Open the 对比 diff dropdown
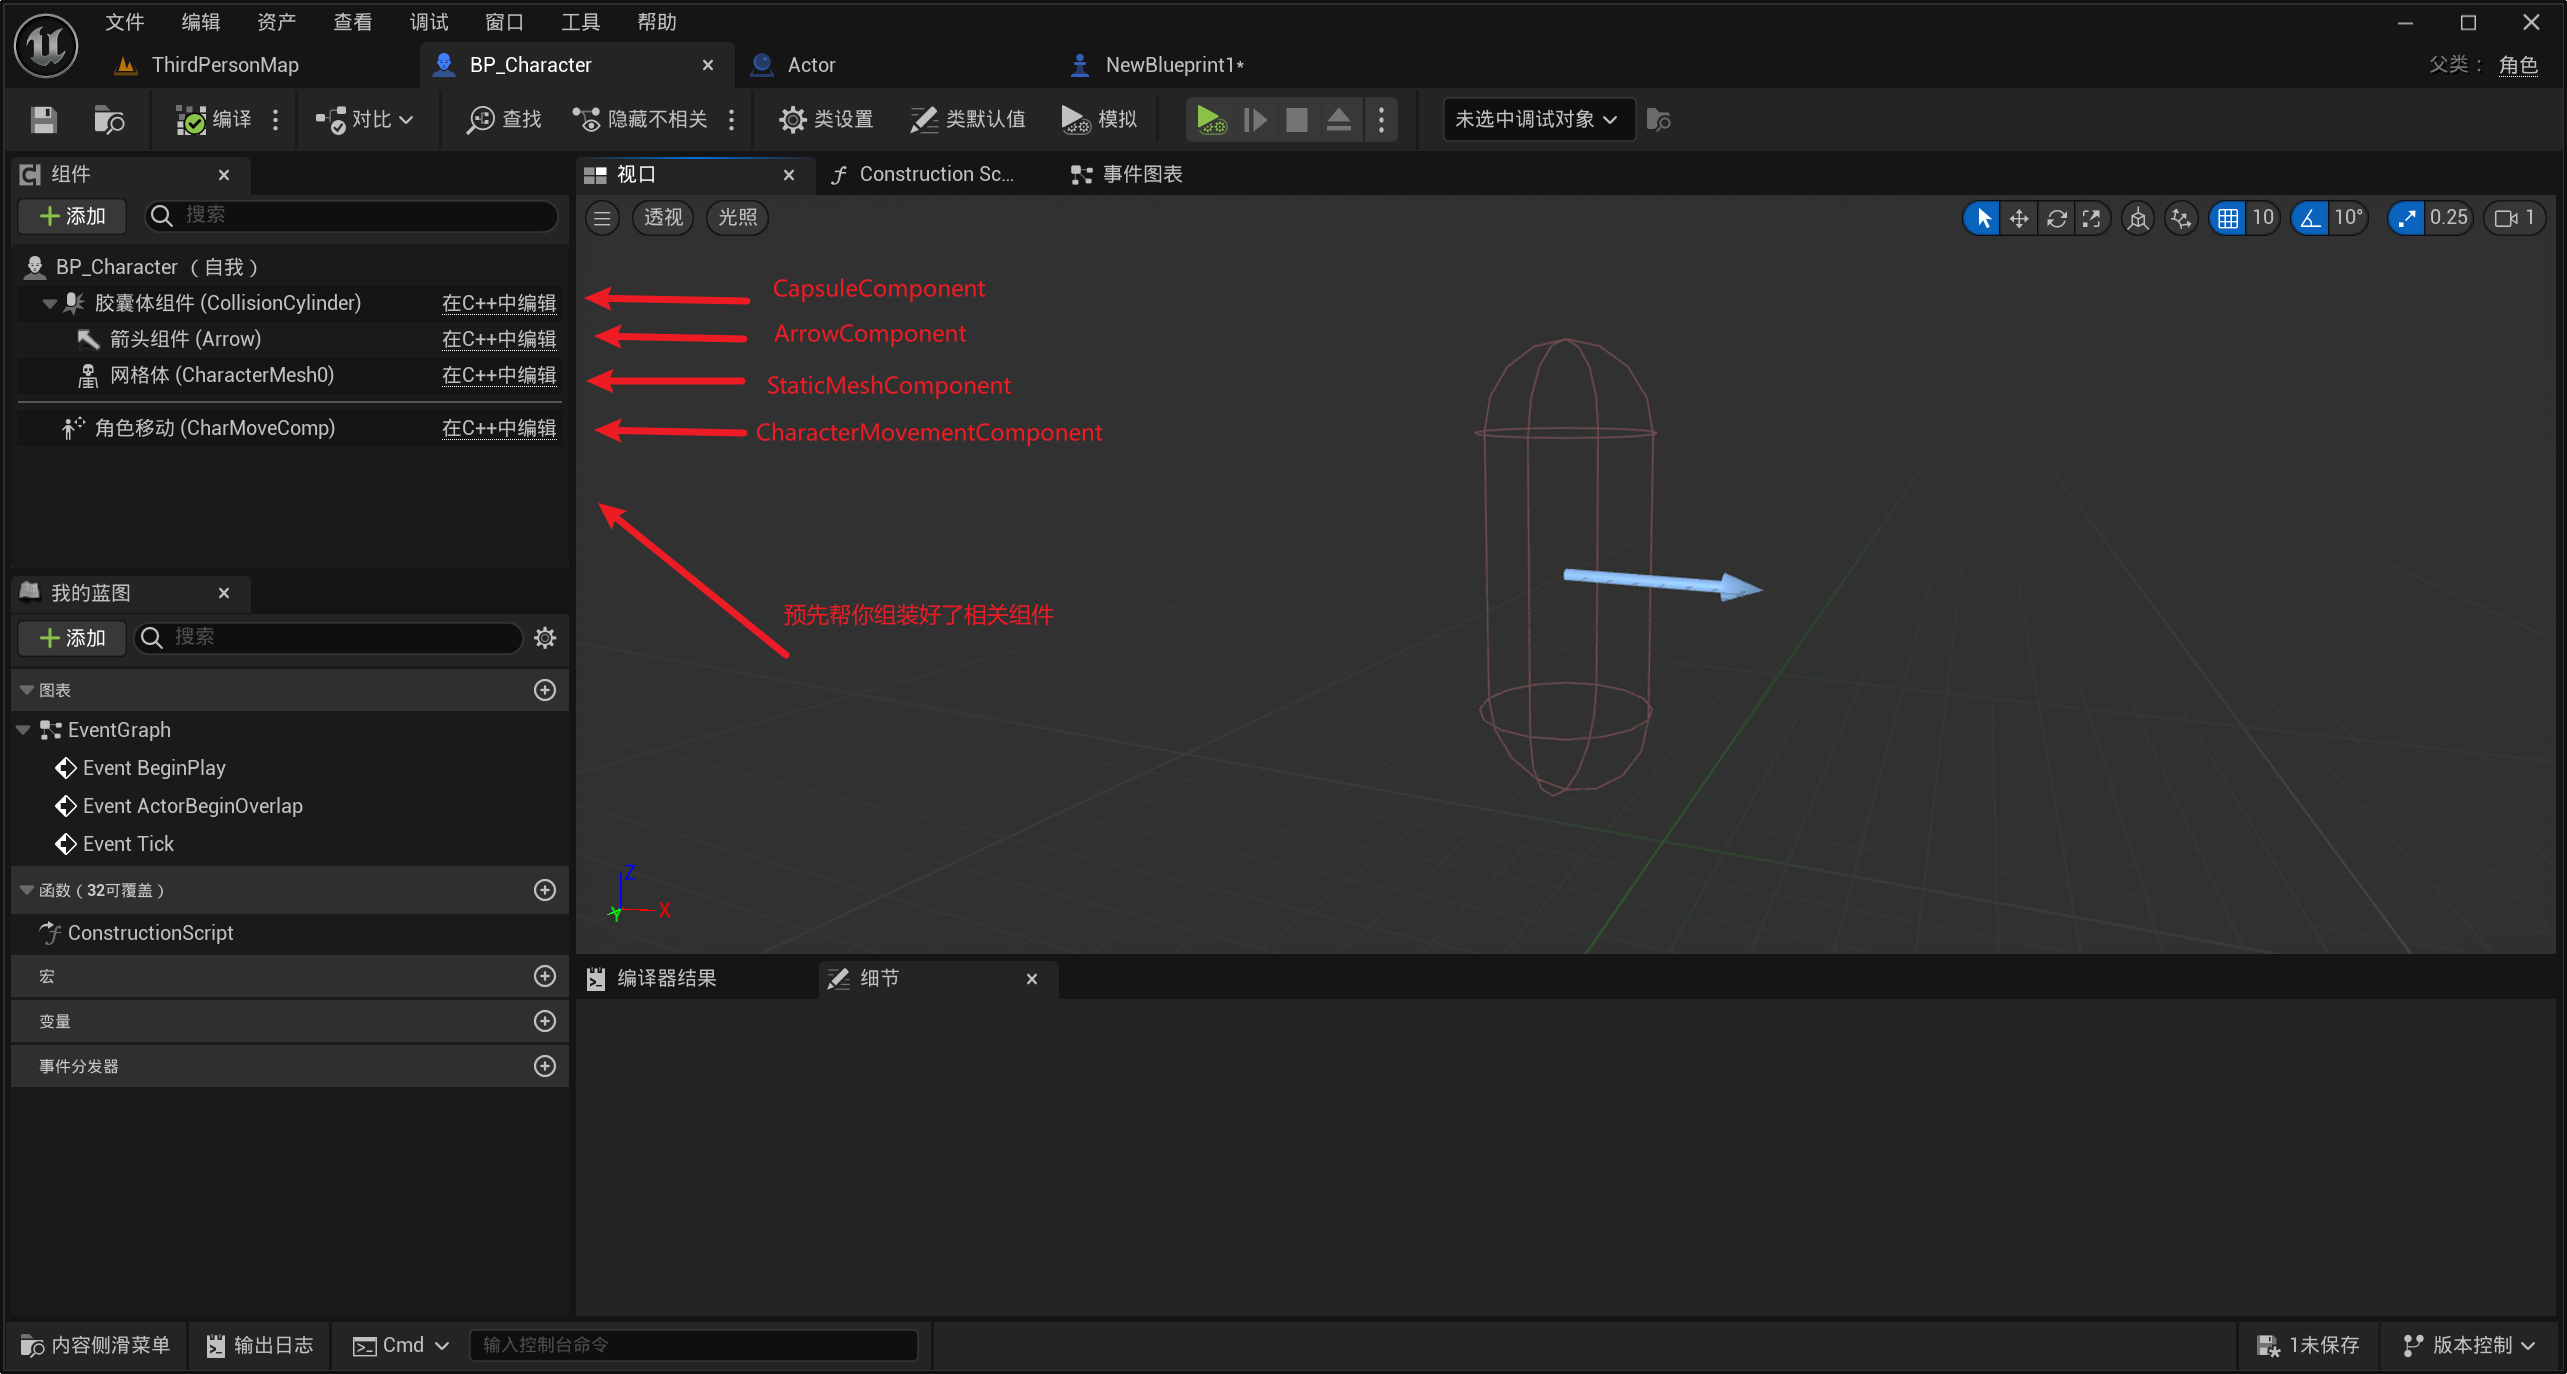Image resolution: width=2567 pixels, height=1374 pixels. 365,120
